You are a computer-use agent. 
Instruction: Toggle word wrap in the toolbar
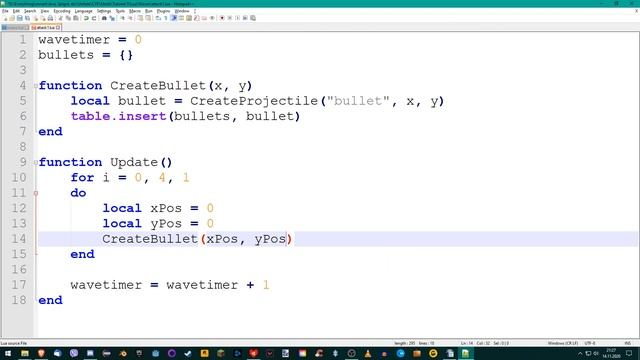pyautogui.click(x=158, y=18)
